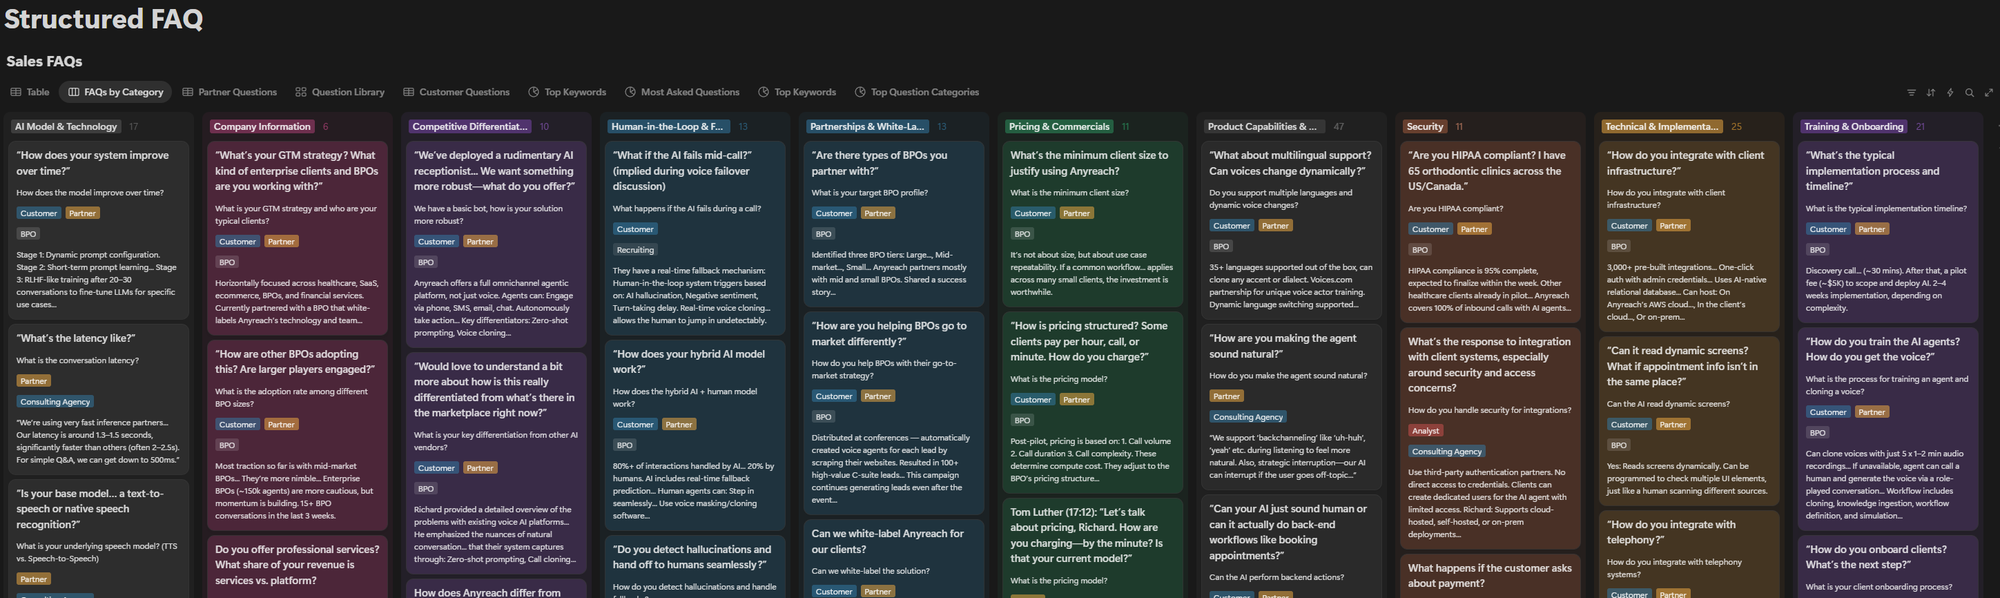Screen dimensions: 2000x598
Task: Click Recruiting tag on AI fails mid-call card
Action: pos(635,250)
